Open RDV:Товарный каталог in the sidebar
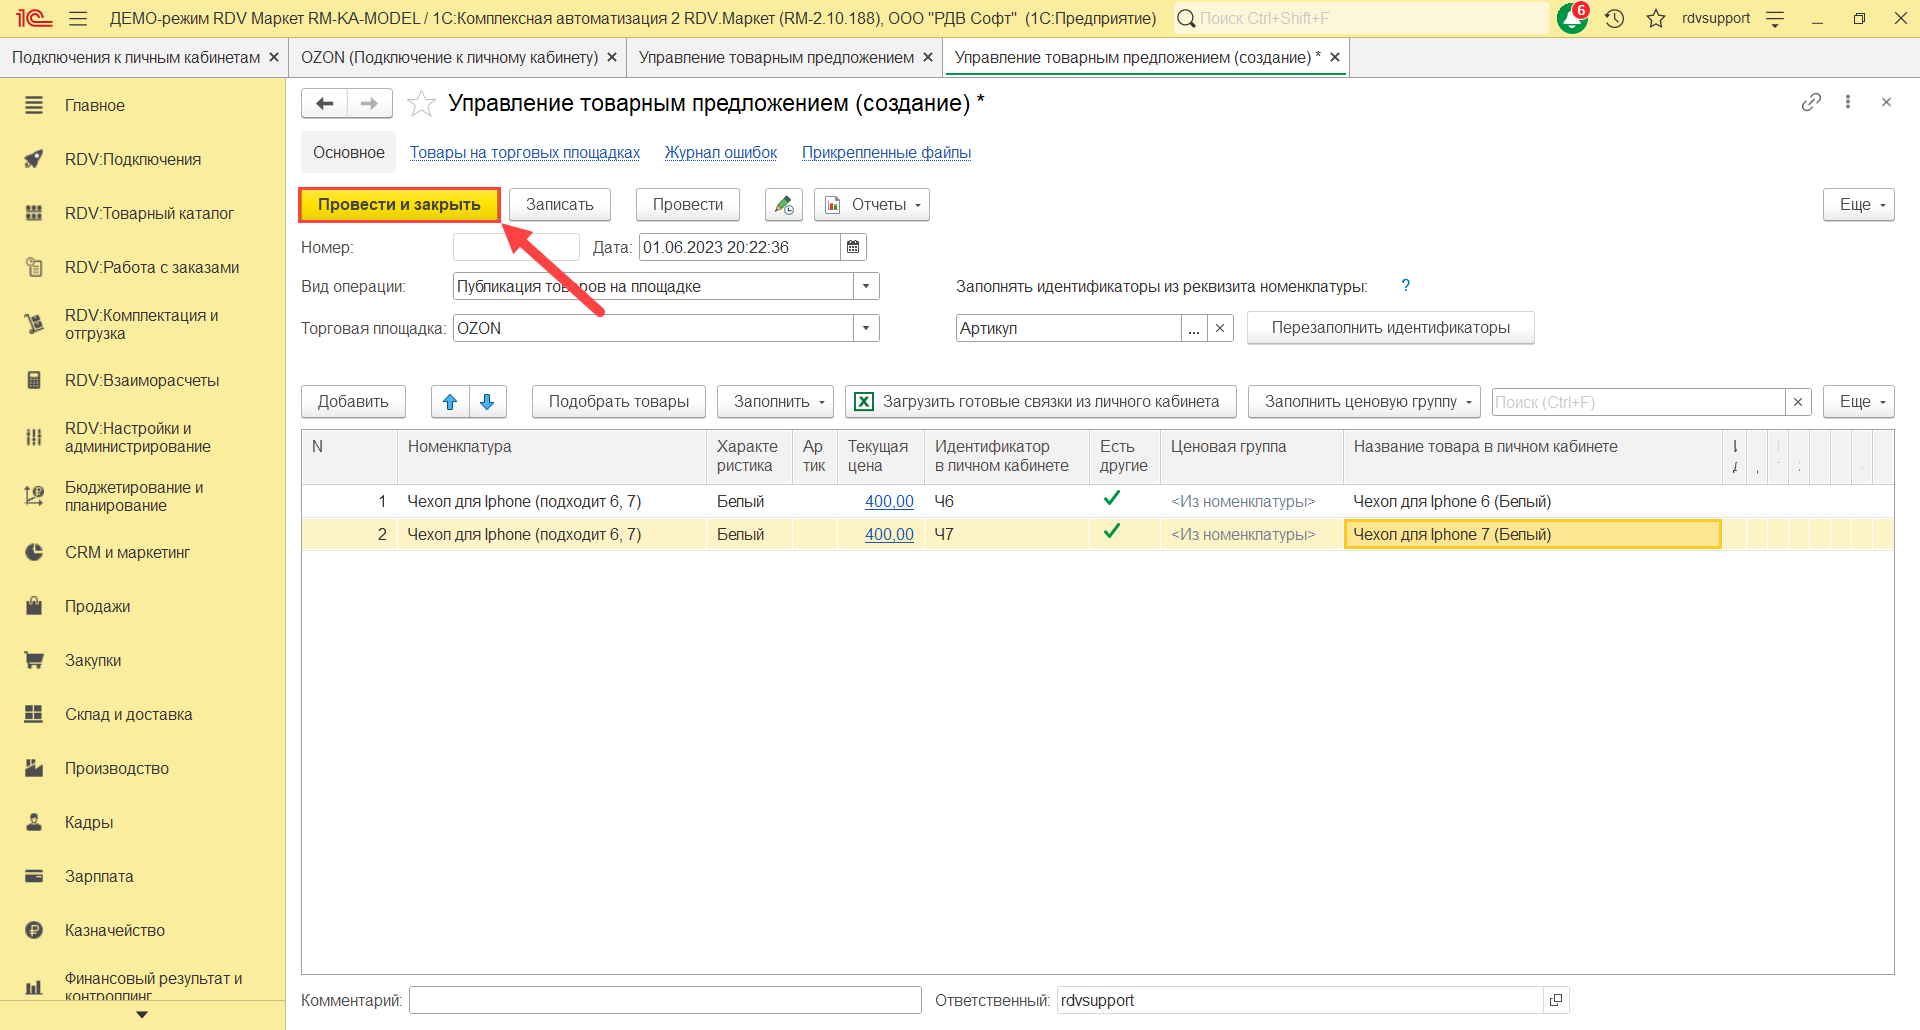Viewport: 1920px width, 1030px height. [x=149, y=213]
